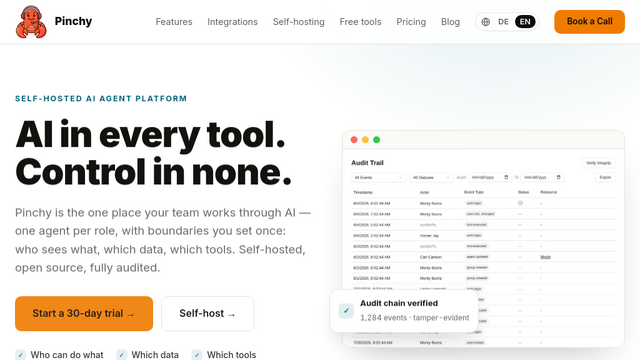The image size is (640, 360).
Task: Click the Export button in Audit Trail
Action: [x=605, y=177]
